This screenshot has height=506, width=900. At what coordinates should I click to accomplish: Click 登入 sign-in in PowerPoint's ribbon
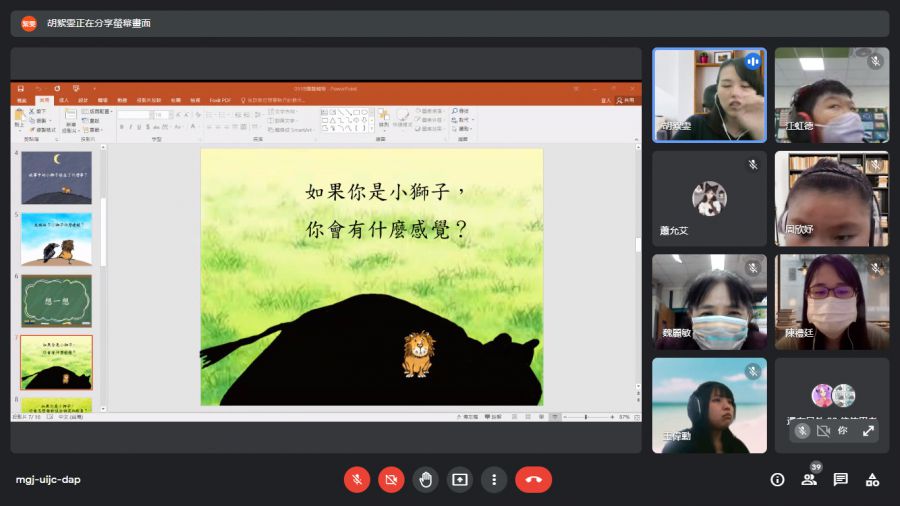606,100
